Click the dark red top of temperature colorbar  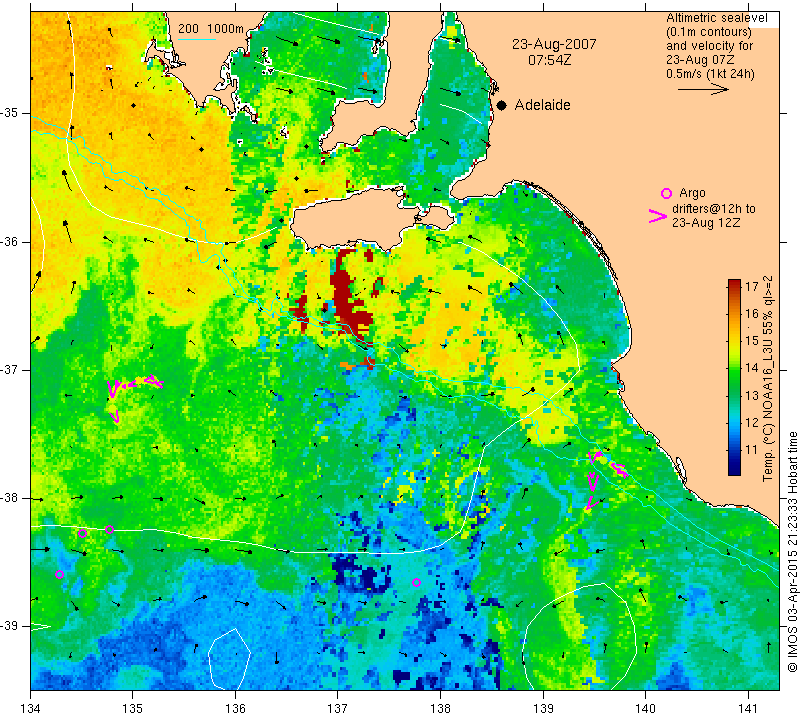point(734,283)
